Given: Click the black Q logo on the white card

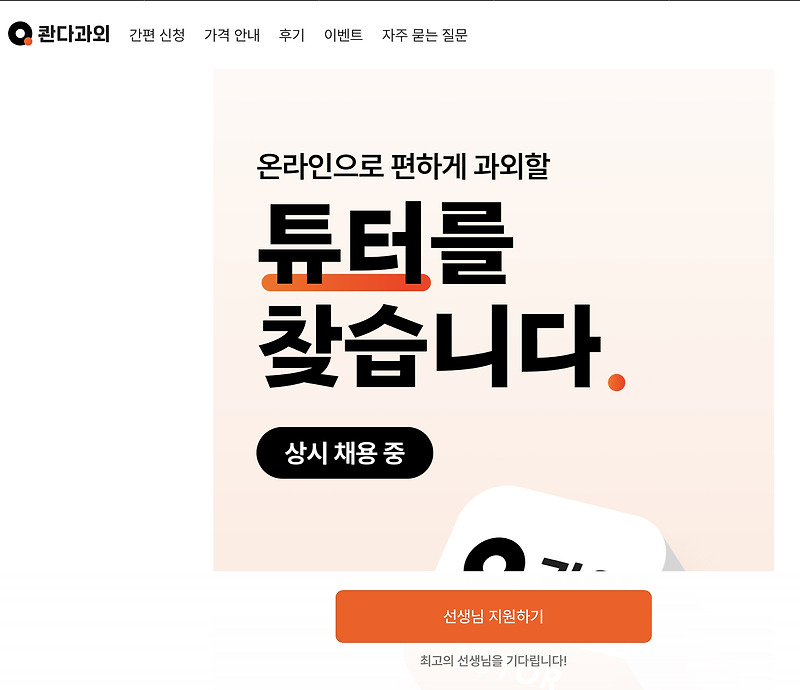Looking at the screenshot, I should point(494,555).
